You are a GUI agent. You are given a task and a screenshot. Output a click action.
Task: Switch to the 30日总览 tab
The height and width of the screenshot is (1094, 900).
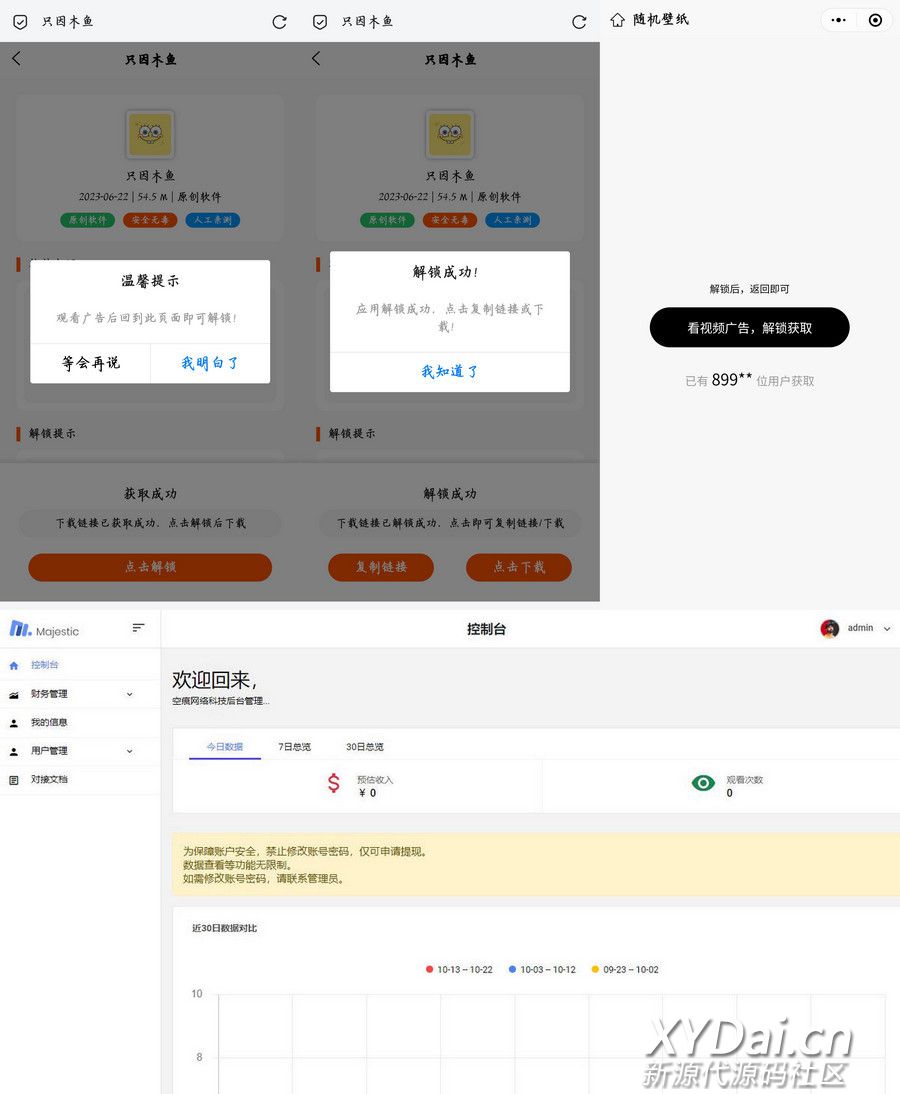pyautogui.click(x=364, y=747)
